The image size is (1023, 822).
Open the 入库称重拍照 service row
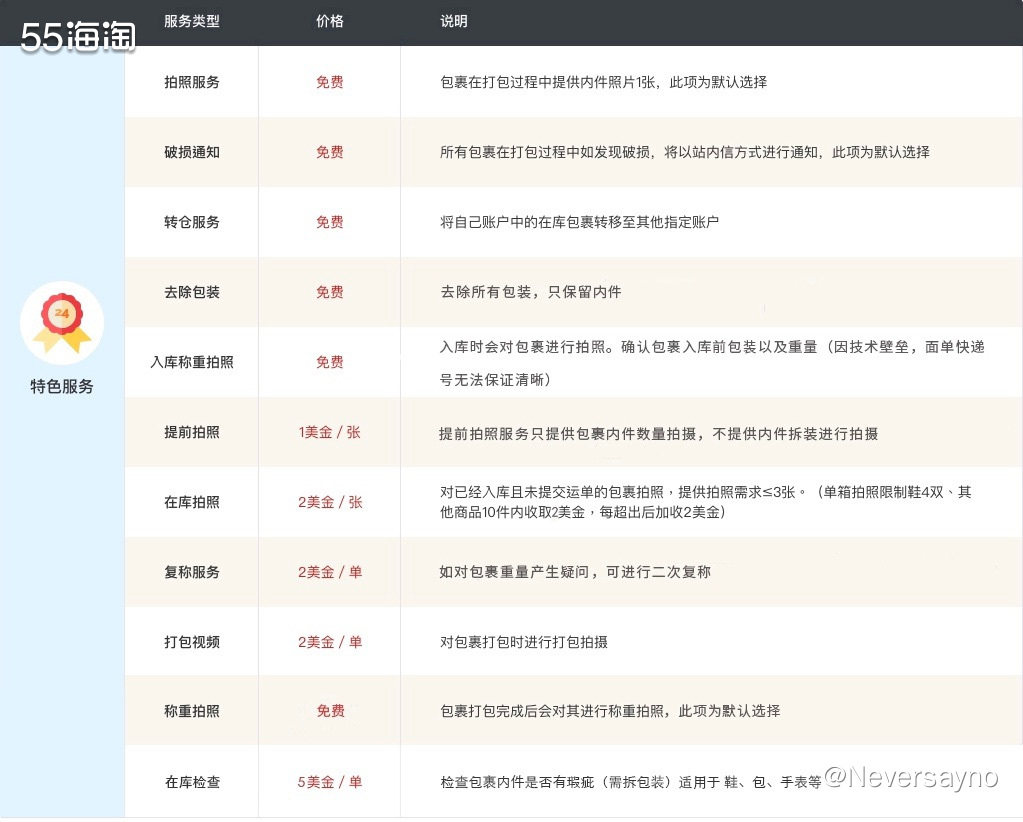(x=191, y=362)
